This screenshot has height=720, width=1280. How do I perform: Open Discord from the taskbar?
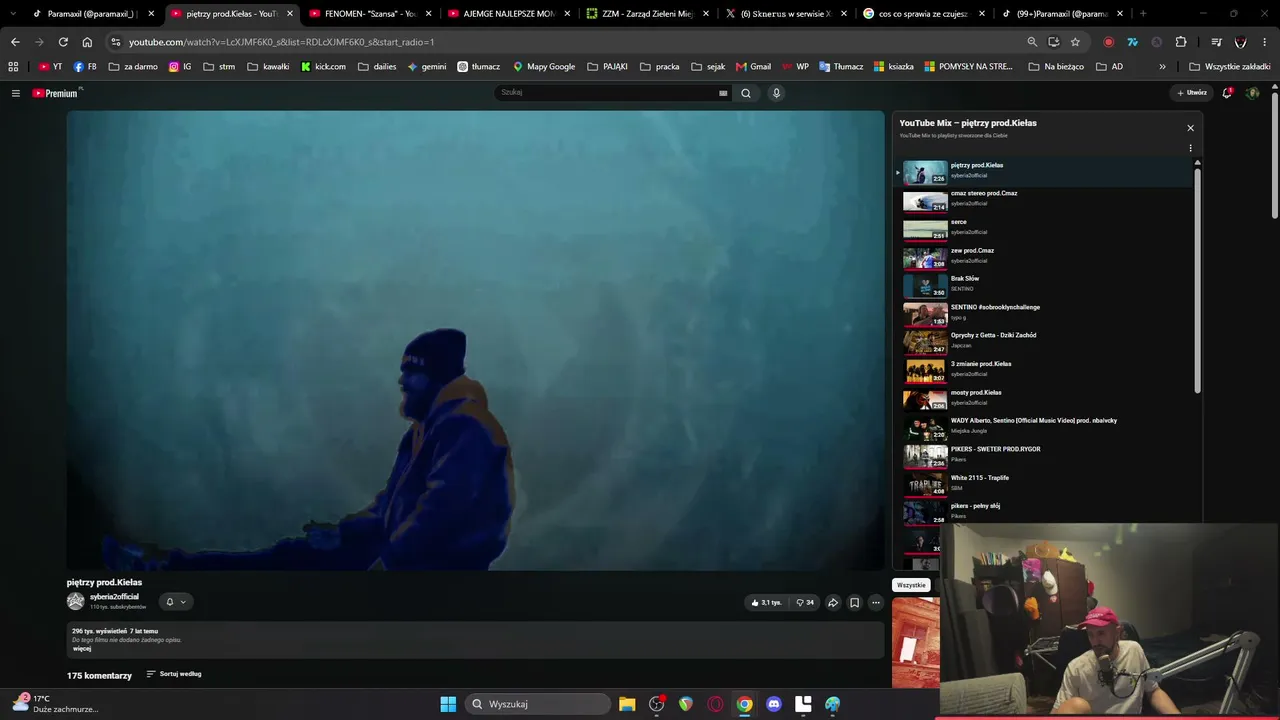pyautogui.click(x=773, y=704)
